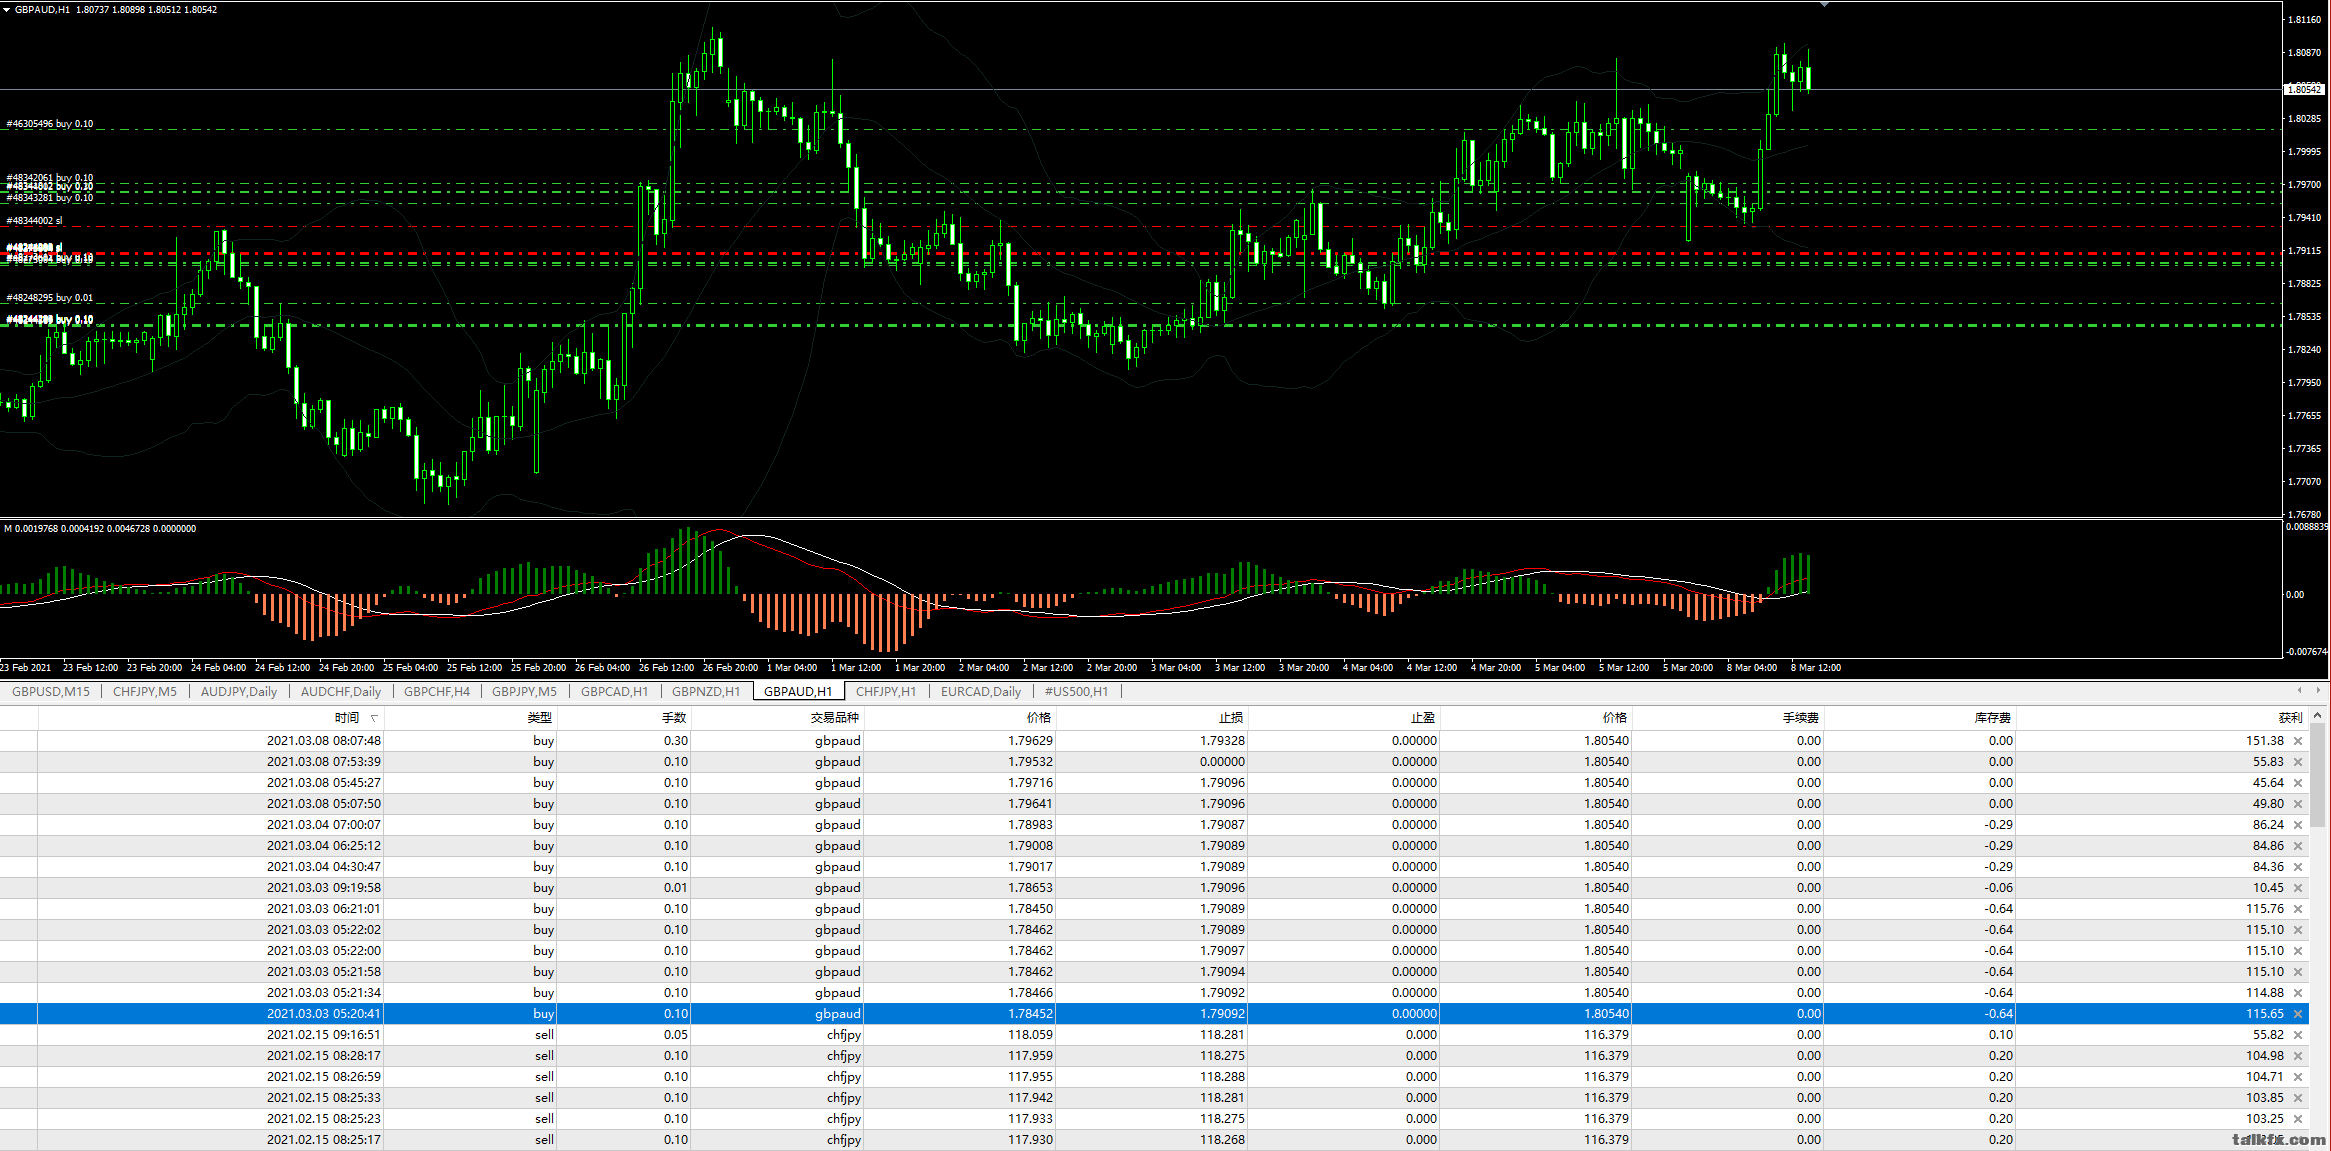
Task: Click current price tag 1.80542 on price axis
Action: point(2304,90)
